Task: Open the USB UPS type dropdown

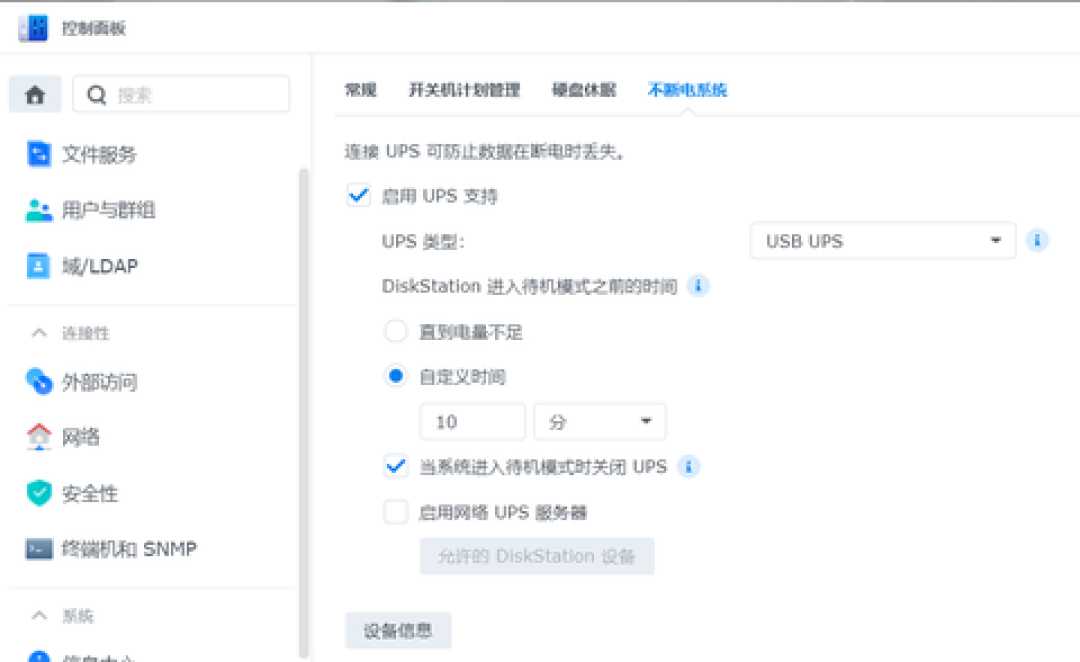Action: pos(882,240)
